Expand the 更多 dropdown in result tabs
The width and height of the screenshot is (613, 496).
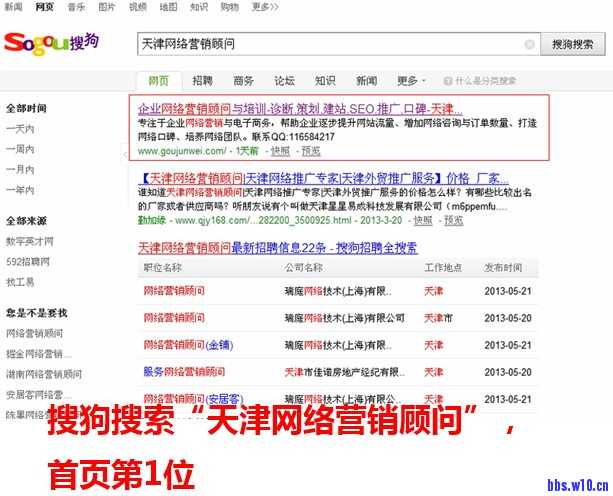coord(410,81)
